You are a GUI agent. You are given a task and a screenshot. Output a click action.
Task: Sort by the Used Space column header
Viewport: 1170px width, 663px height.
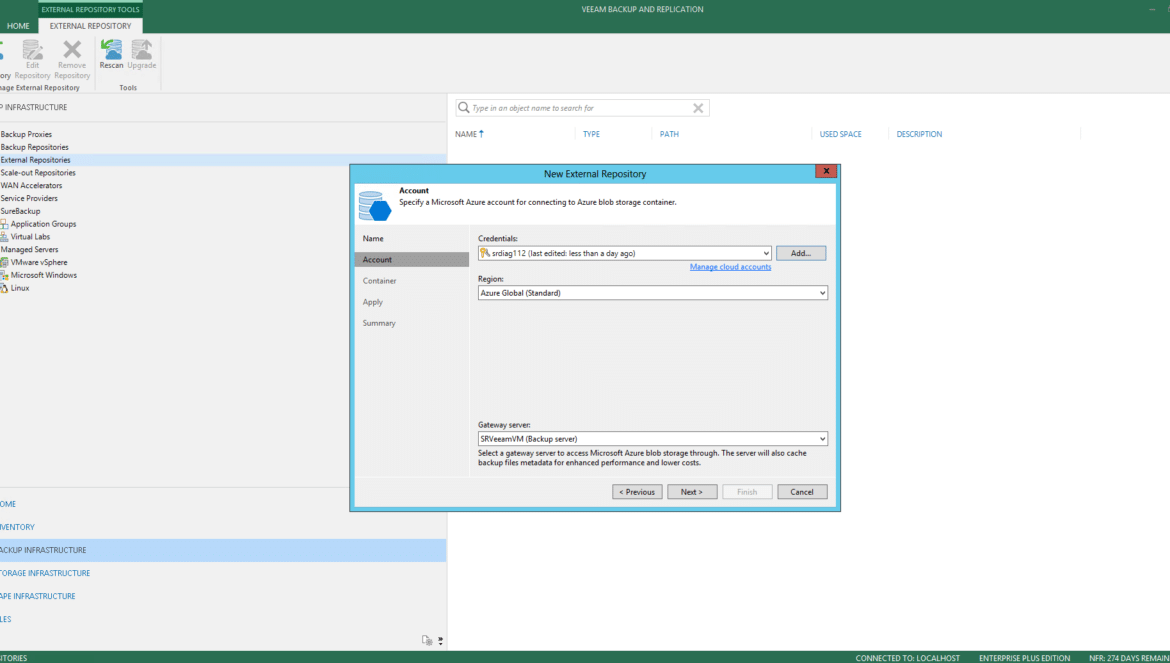840,134
